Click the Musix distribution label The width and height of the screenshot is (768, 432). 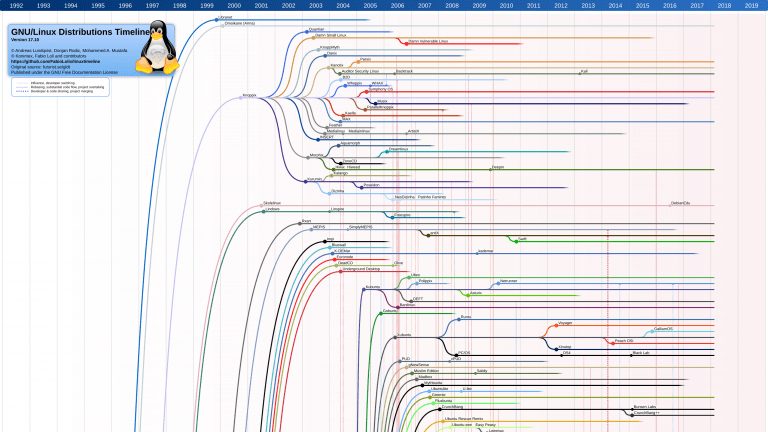pos(382,101)
